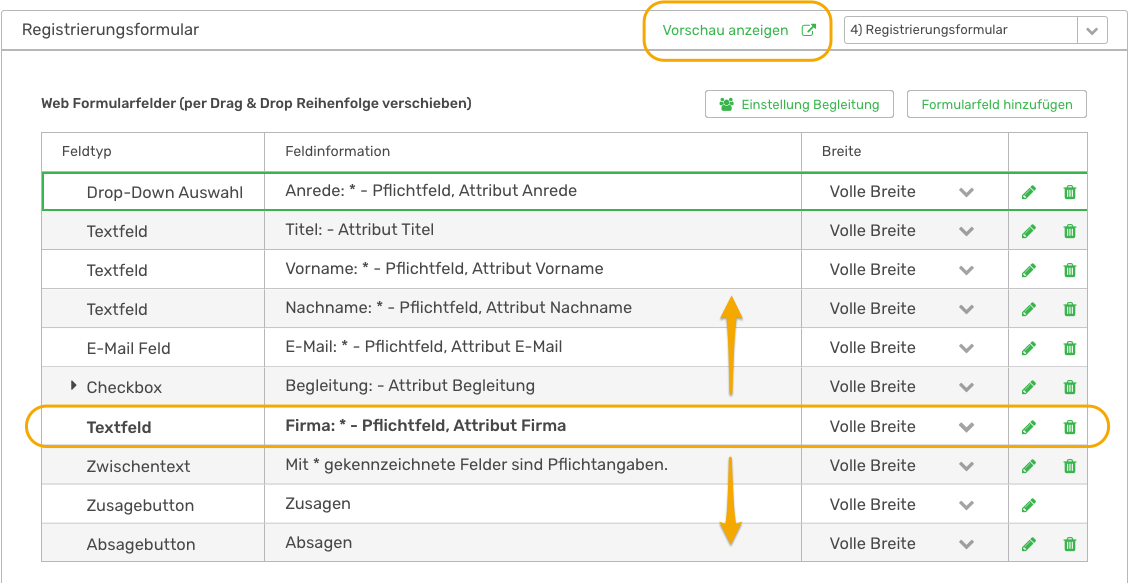Trash the Zwischentext row
The width and height of the screenshot is (1131, 583).
[1070, 466]
